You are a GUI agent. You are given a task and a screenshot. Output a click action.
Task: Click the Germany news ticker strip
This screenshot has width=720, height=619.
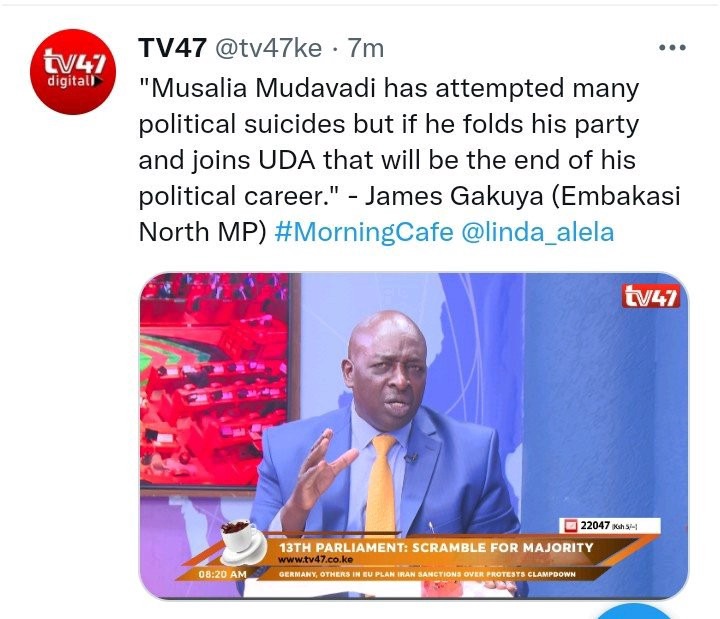pyautogui.click(x=427, y=574)
